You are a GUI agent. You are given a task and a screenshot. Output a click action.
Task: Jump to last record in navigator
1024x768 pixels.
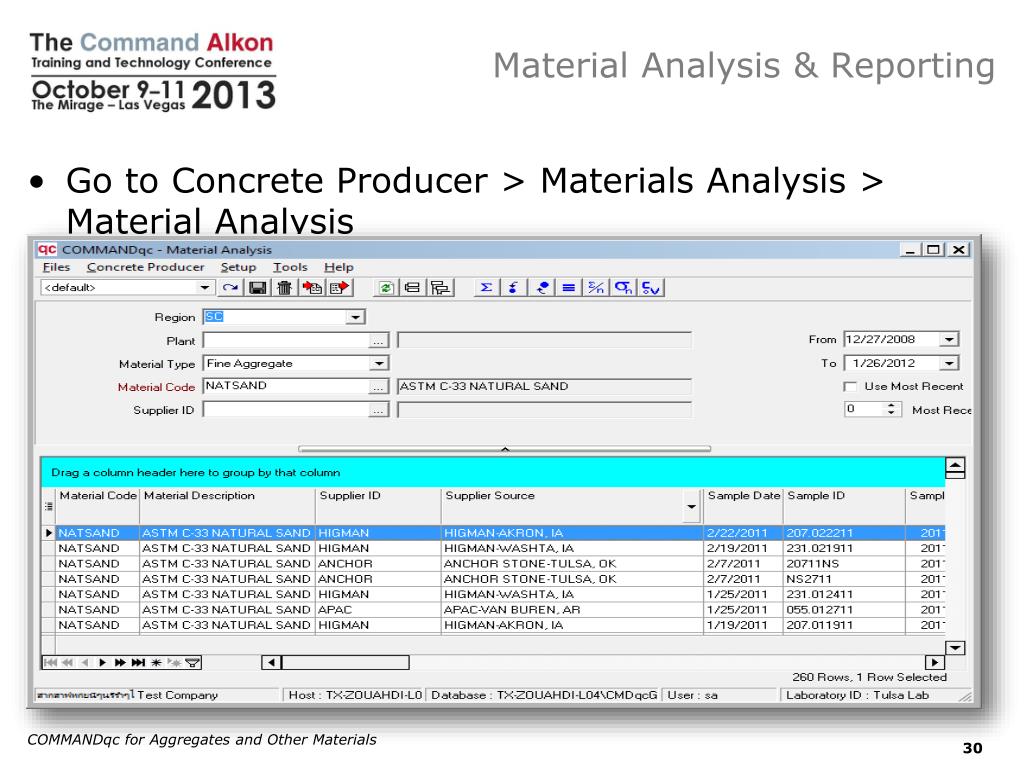coord(138,663)
